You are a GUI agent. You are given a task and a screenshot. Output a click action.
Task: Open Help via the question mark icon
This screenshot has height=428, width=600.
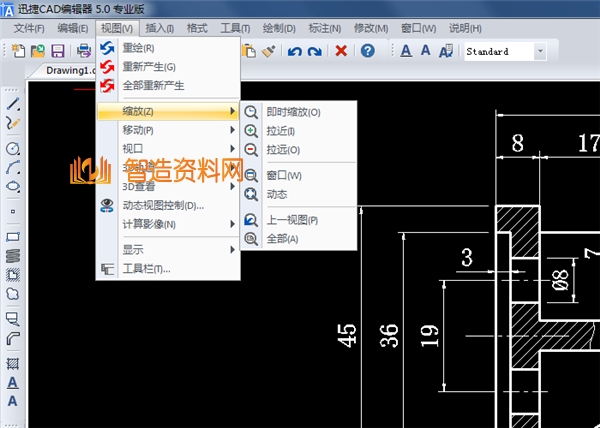tap(368, 51)
